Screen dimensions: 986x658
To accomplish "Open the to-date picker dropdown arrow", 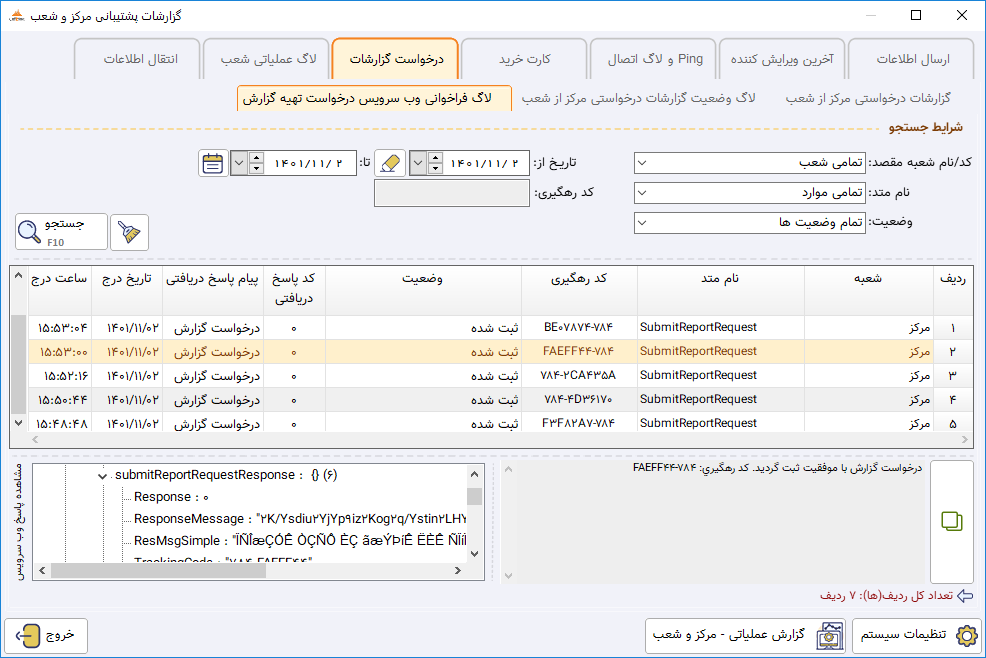I will (x=239, y=164).
